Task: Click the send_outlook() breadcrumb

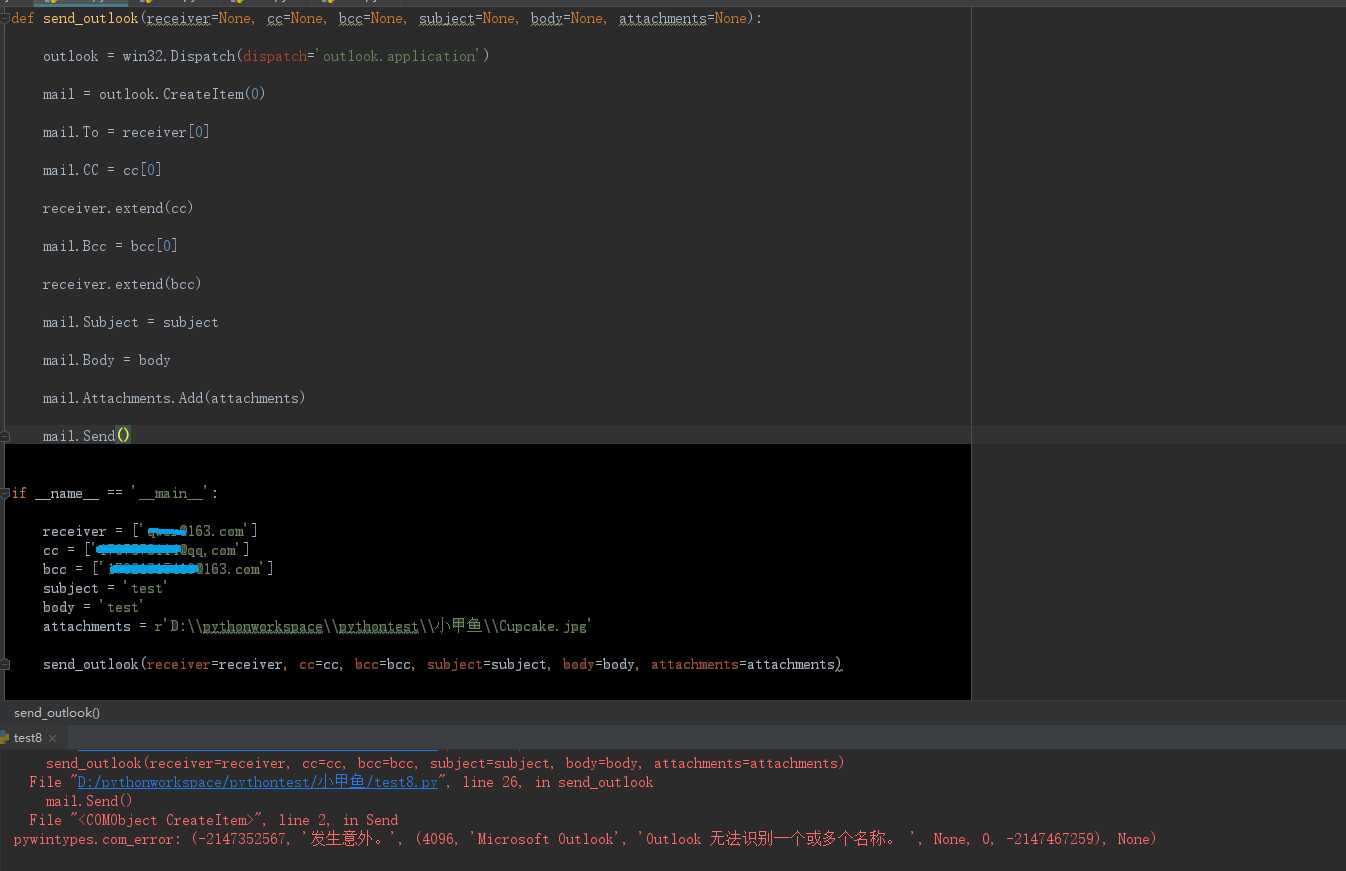Action: coord(57,713)
